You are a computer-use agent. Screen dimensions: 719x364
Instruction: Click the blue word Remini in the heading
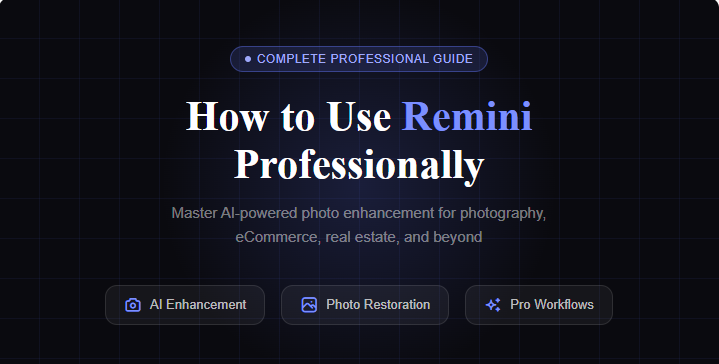pos(467,116)
